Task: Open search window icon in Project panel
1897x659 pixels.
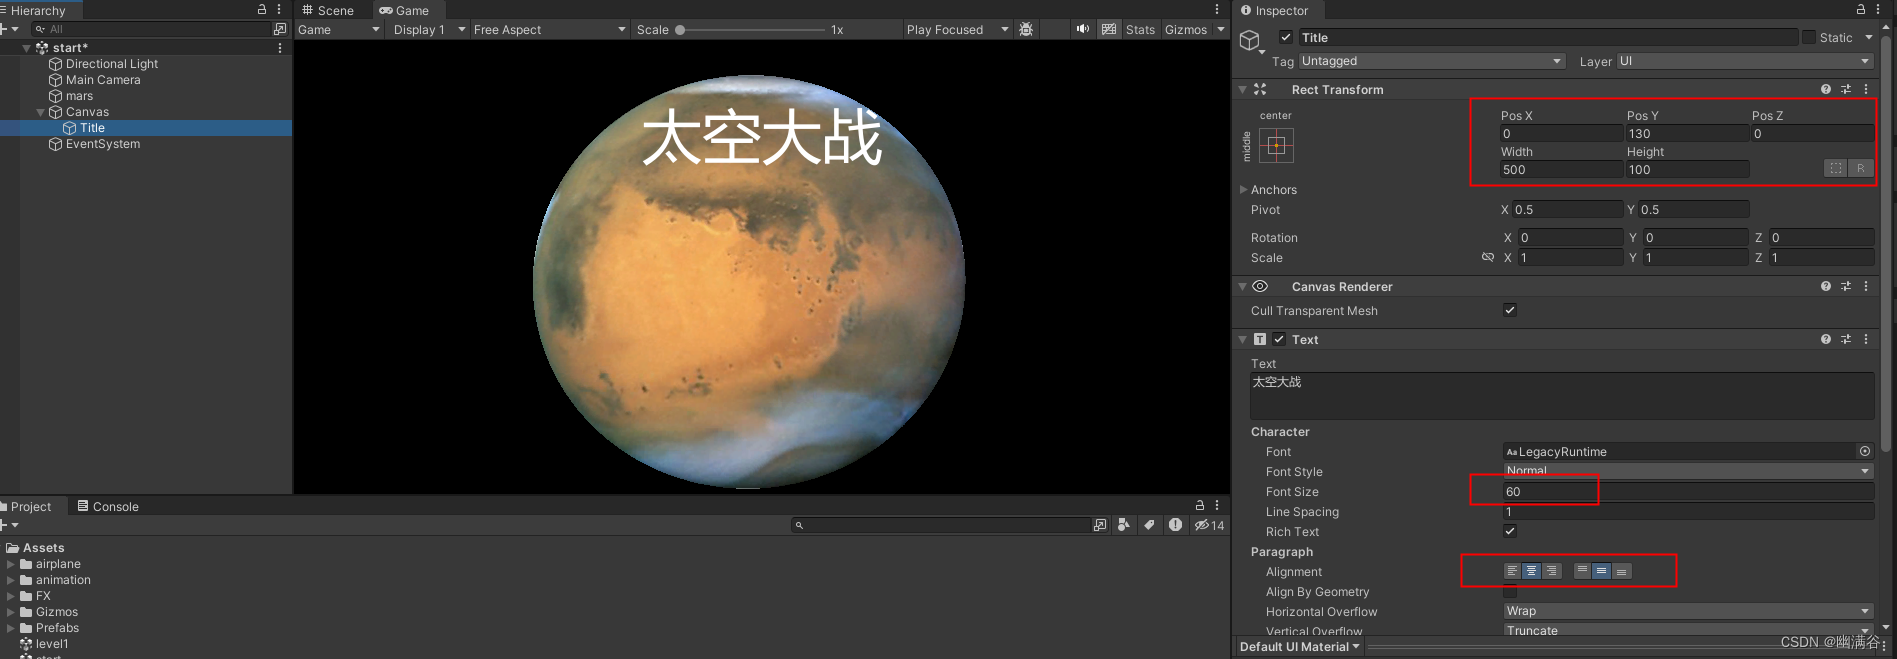Action: tap(1100, 525)
